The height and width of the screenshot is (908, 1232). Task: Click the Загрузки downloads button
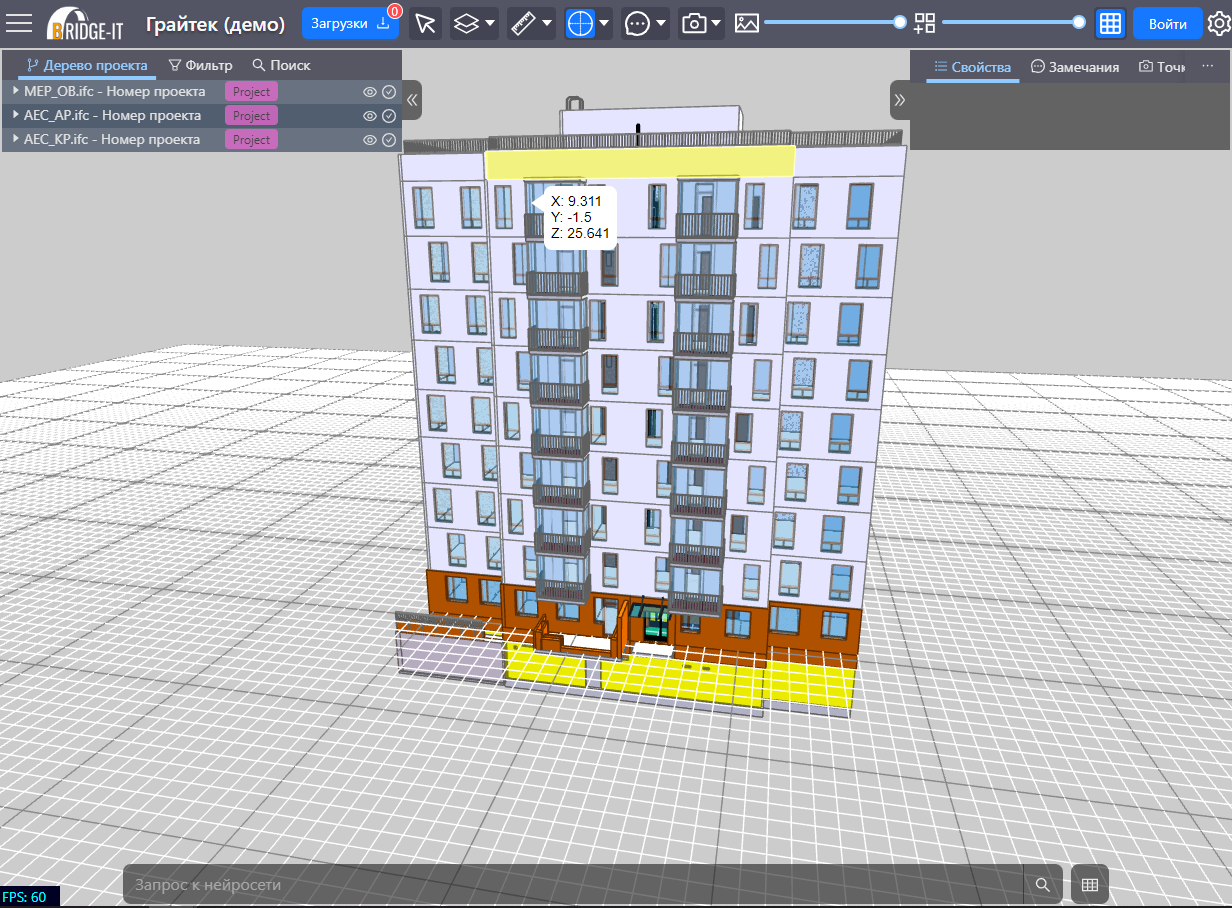[x=350, y=24]
